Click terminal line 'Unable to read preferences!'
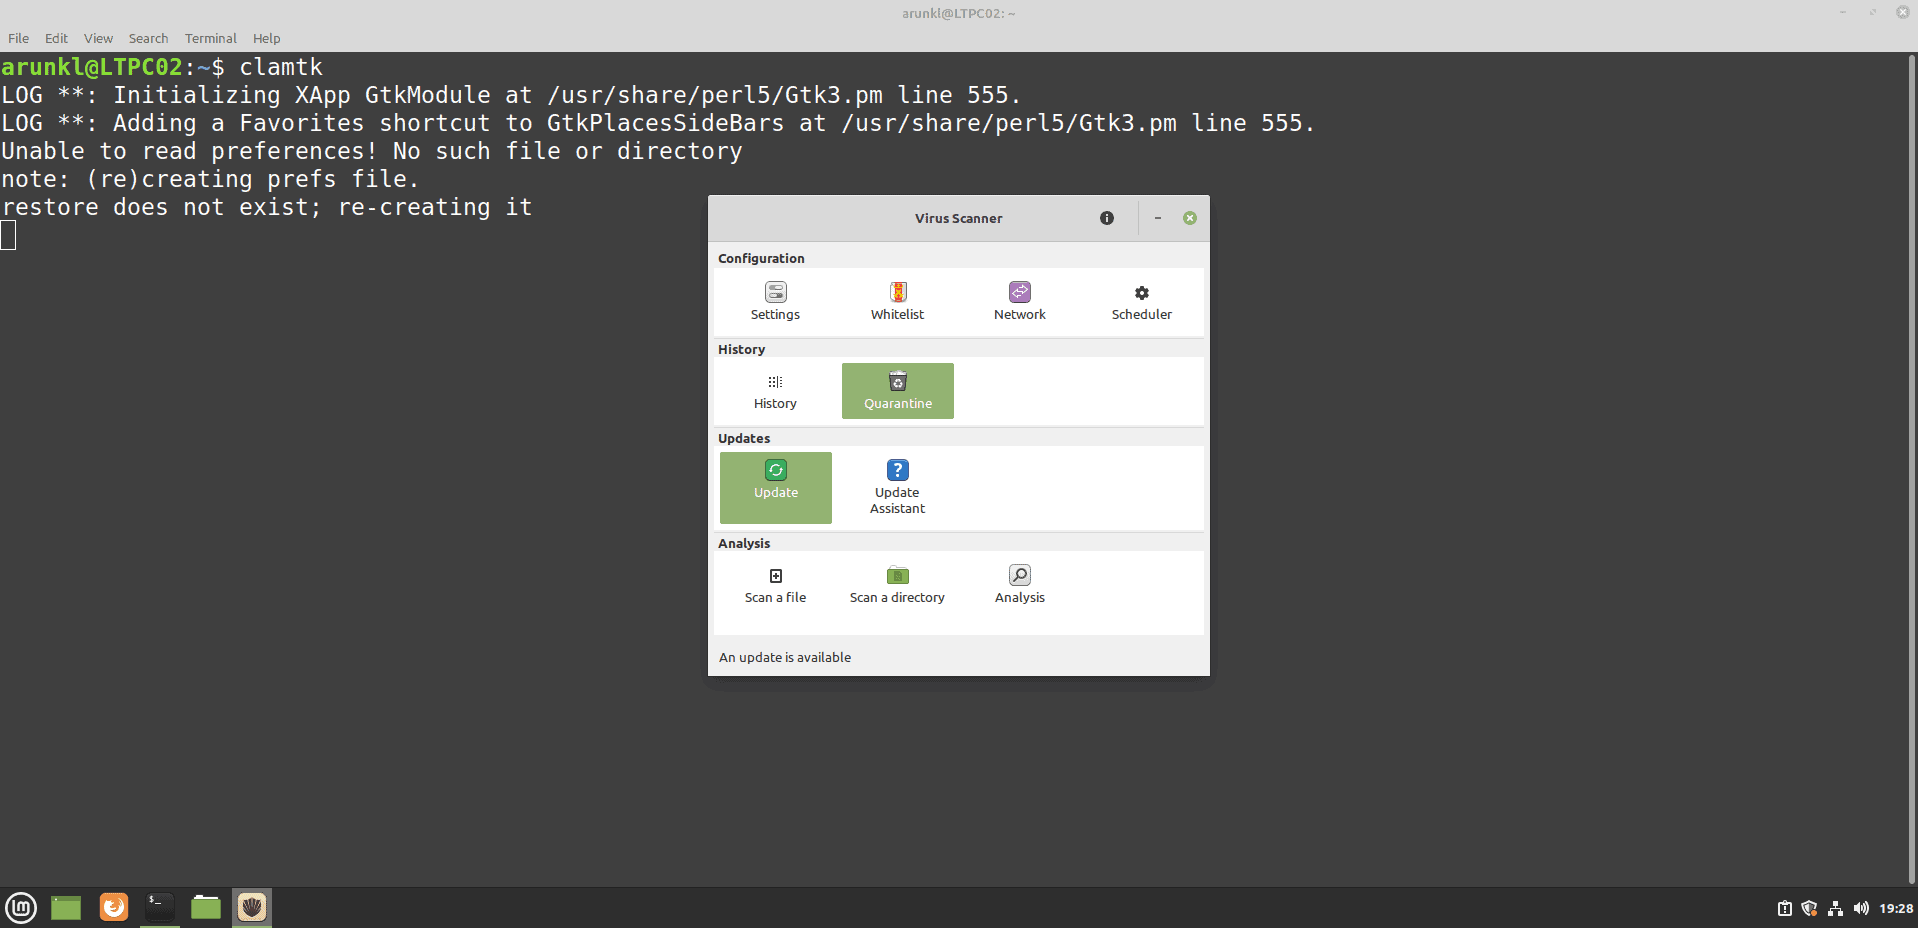The image size is (1918, 928). tap(189, 151)
